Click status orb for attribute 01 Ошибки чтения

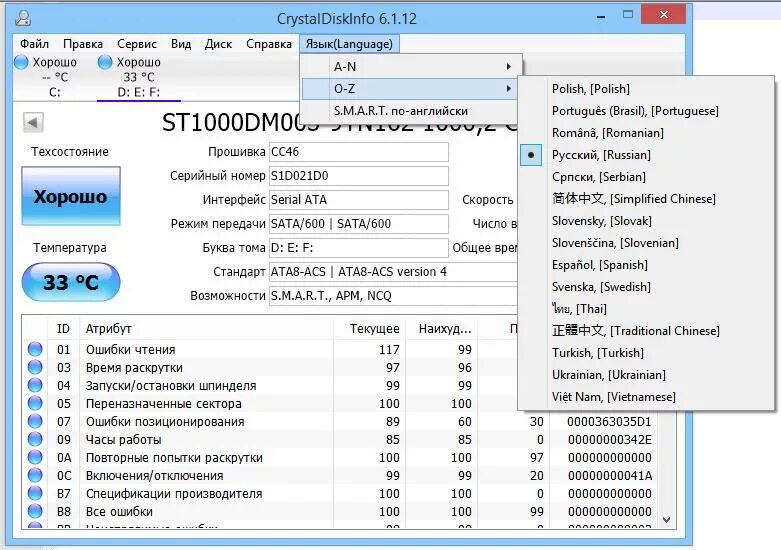[35, 349]
